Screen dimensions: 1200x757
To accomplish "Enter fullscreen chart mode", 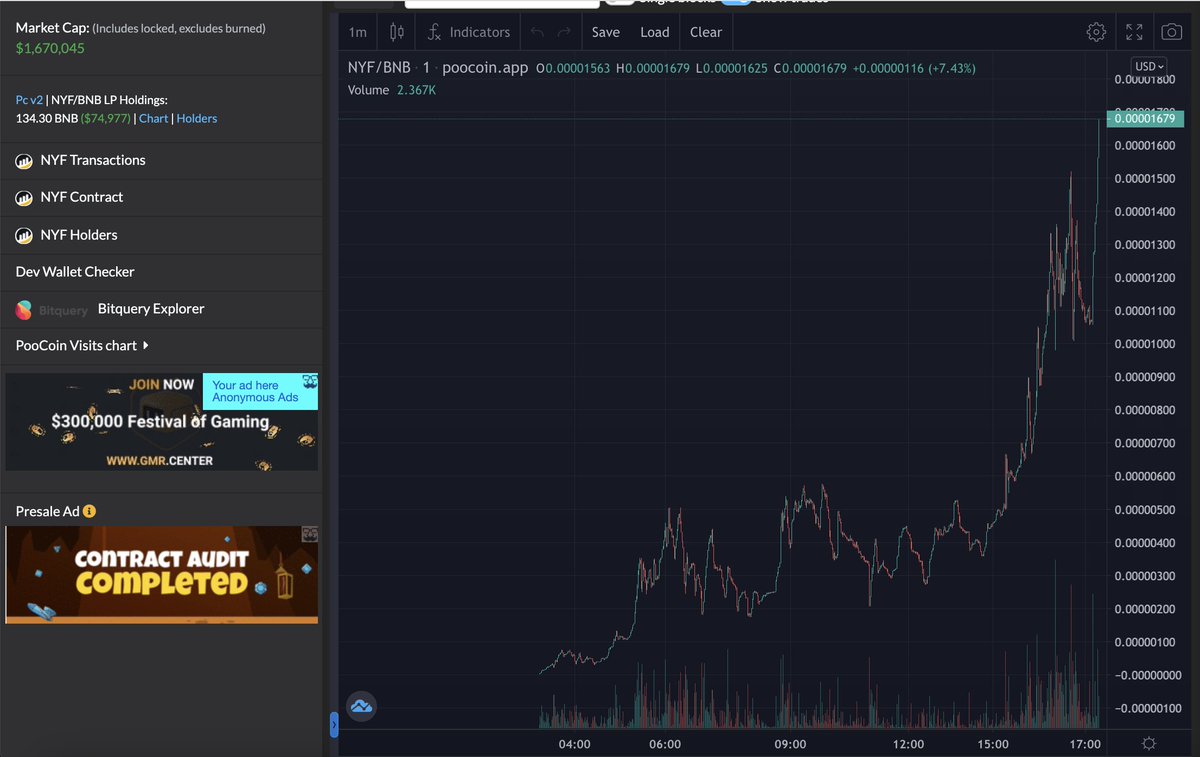I will click(x=1134, y=32).
